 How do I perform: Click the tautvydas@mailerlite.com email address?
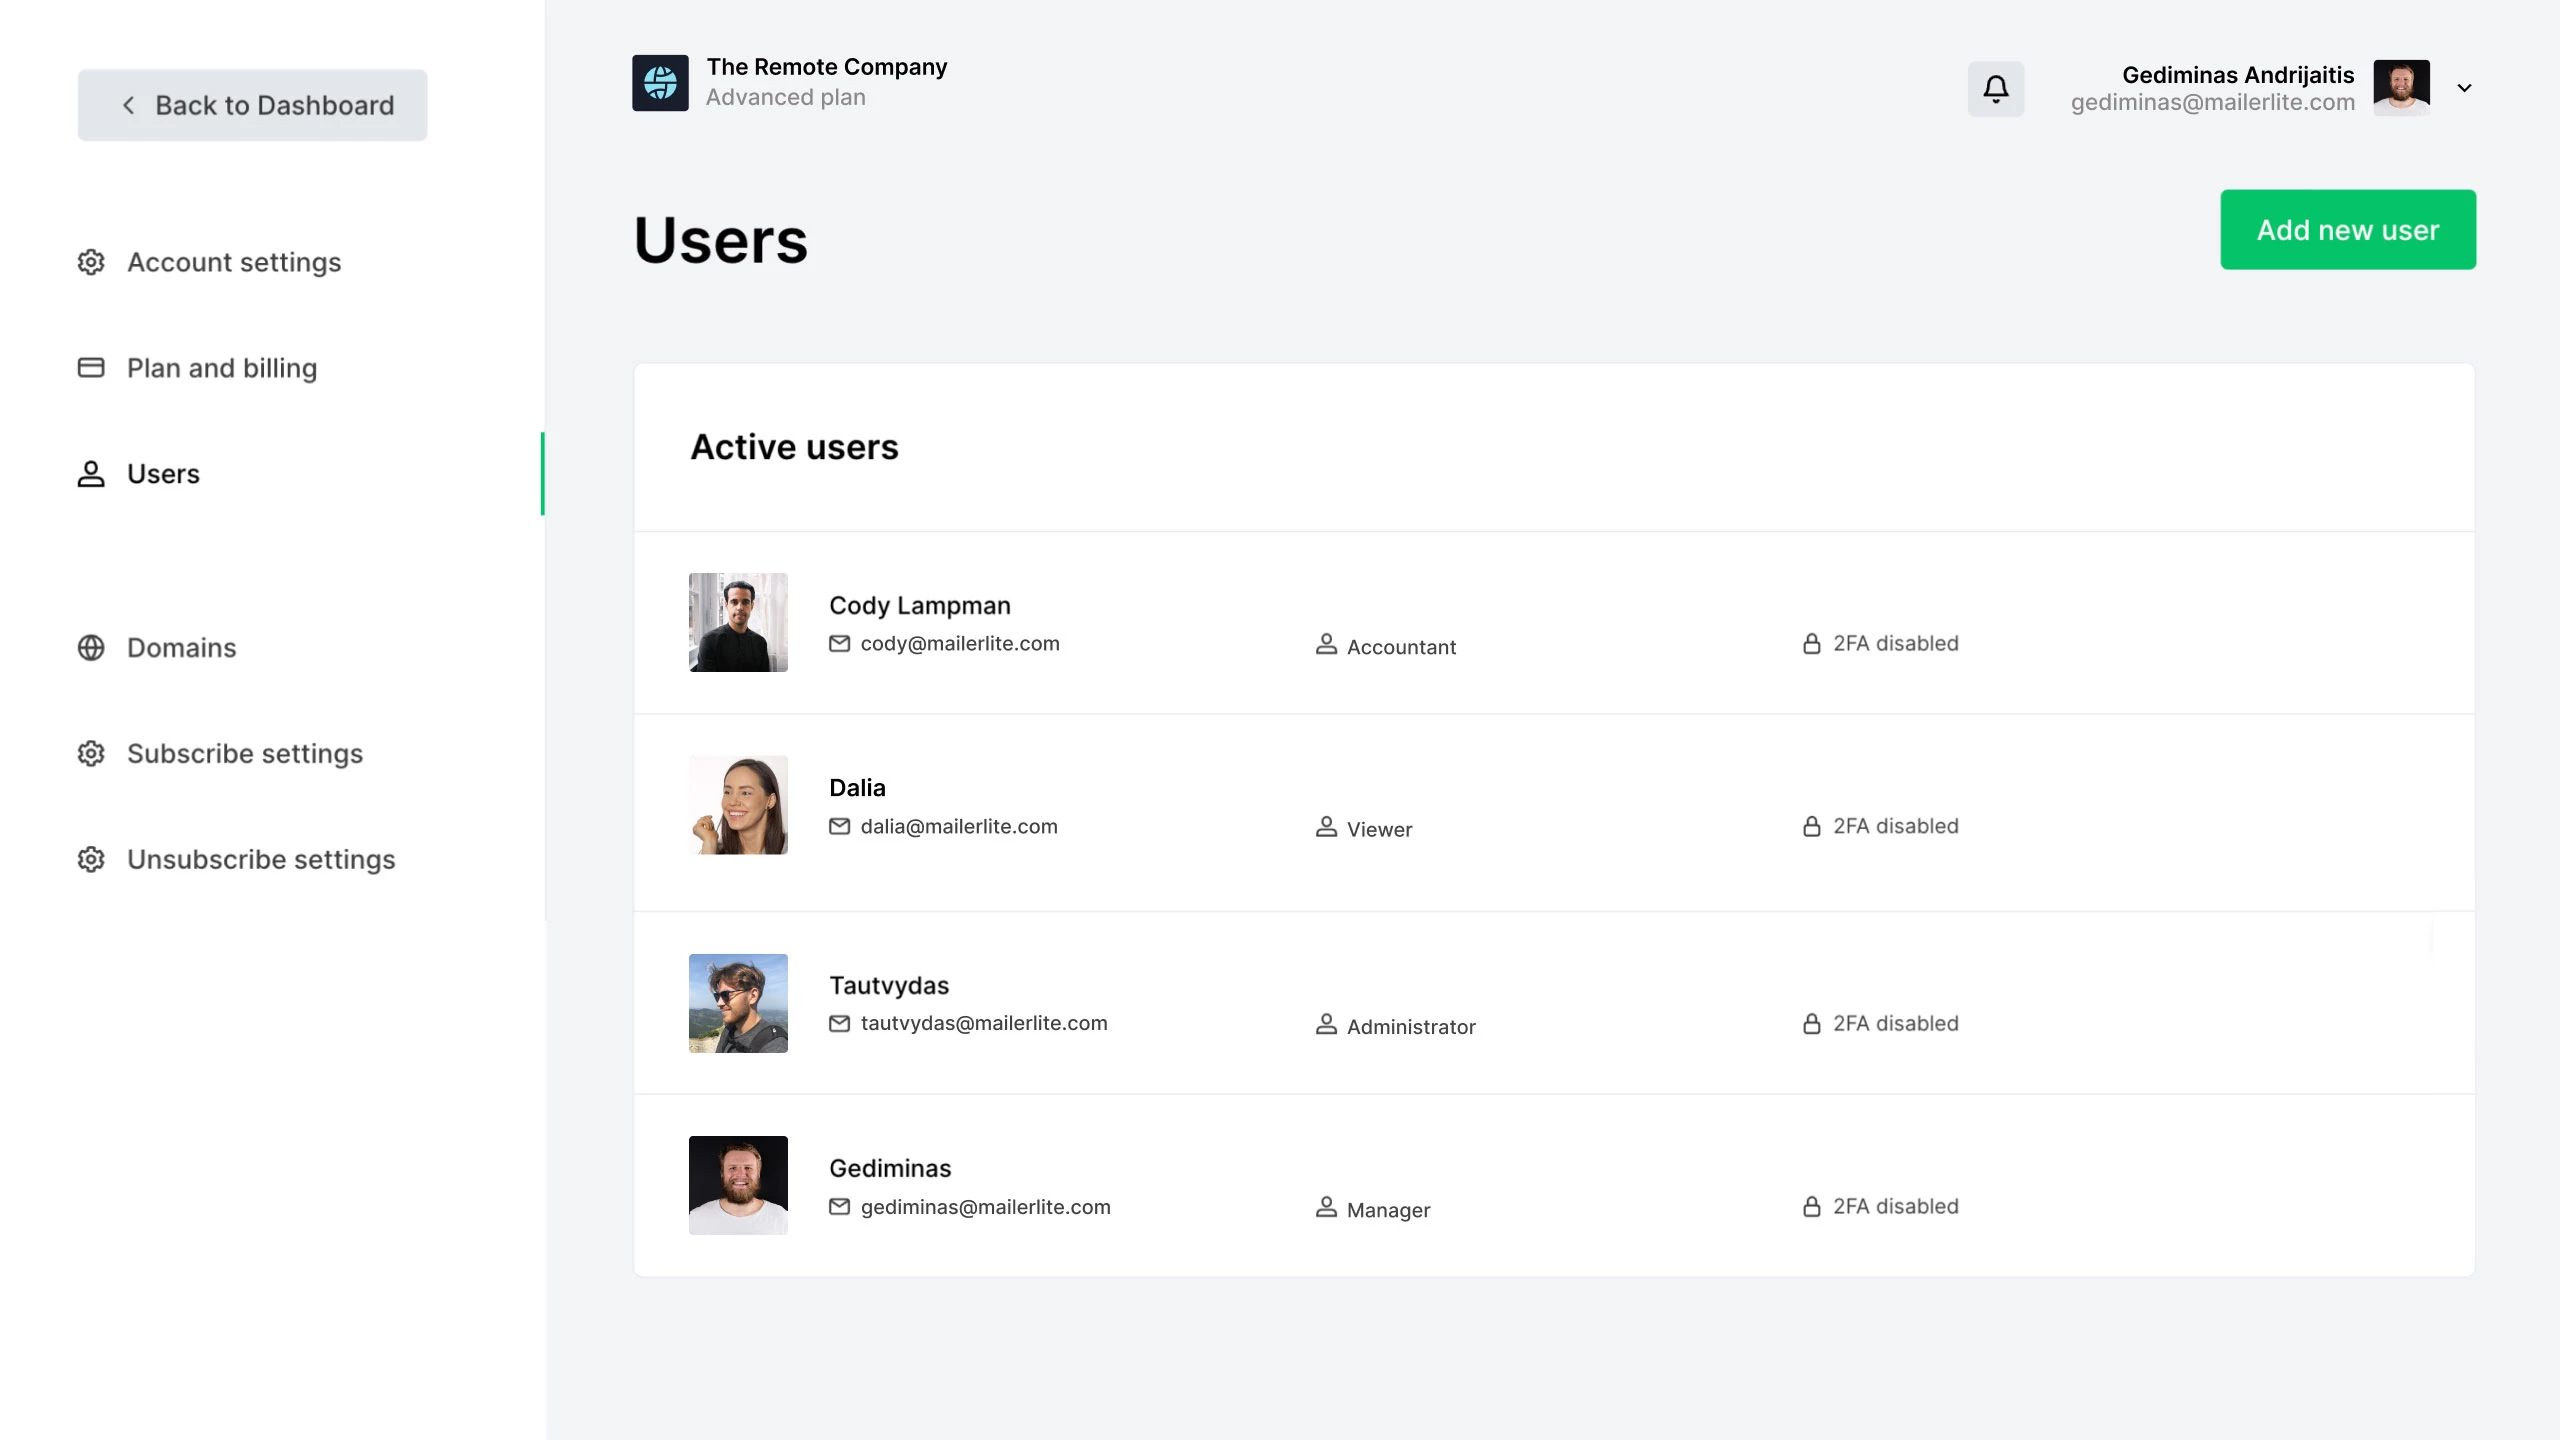point(983,1023)
